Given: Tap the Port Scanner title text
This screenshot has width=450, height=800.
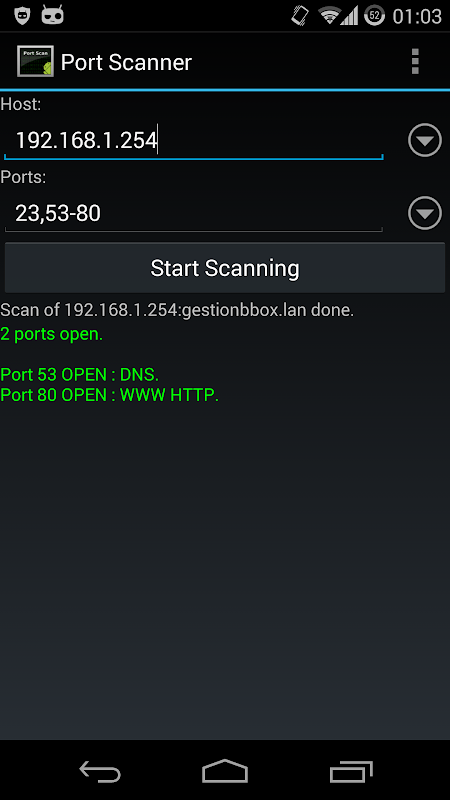Looking at the screenshot, I should pyautogui.click(x=126, y=62).
